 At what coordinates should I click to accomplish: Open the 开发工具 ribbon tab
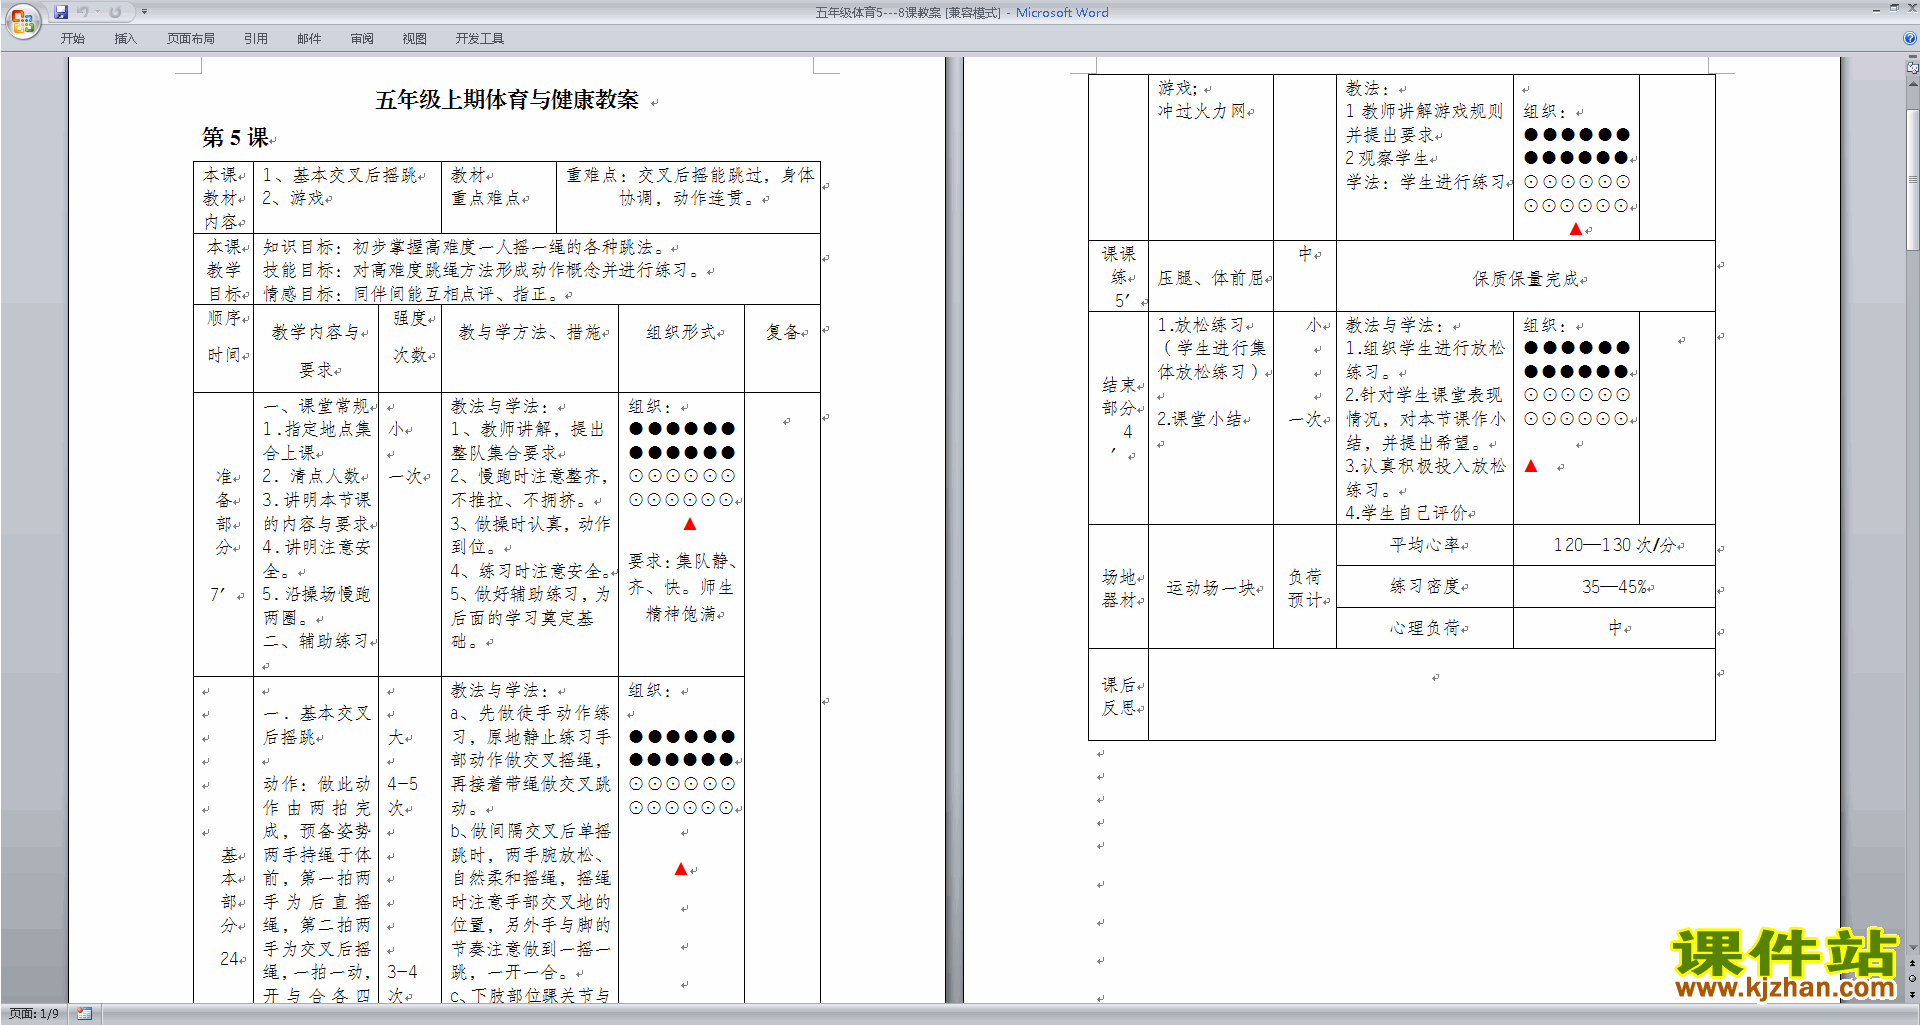[480, 39]
